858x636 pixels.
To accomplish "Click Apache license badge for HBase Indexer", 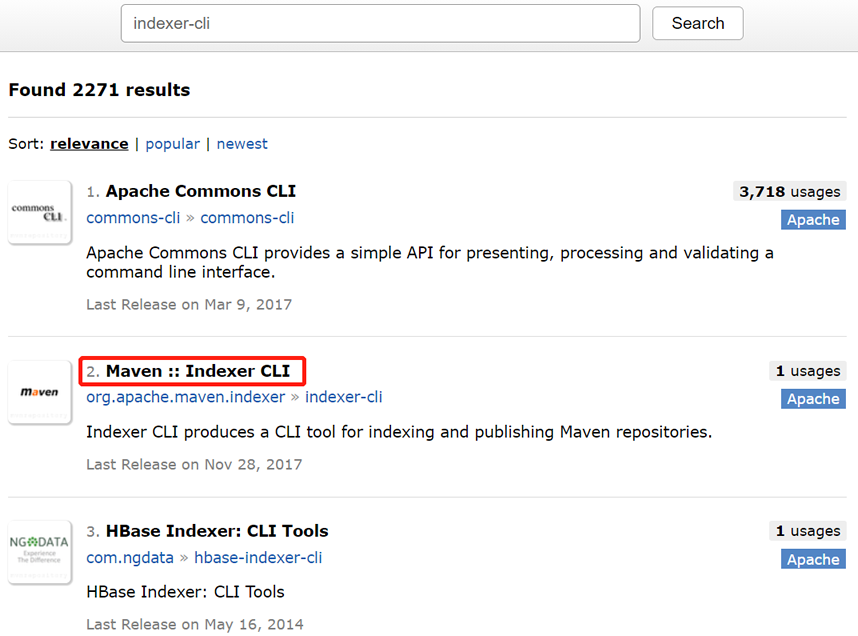I will pyautogui.click(x=812, y=559).
